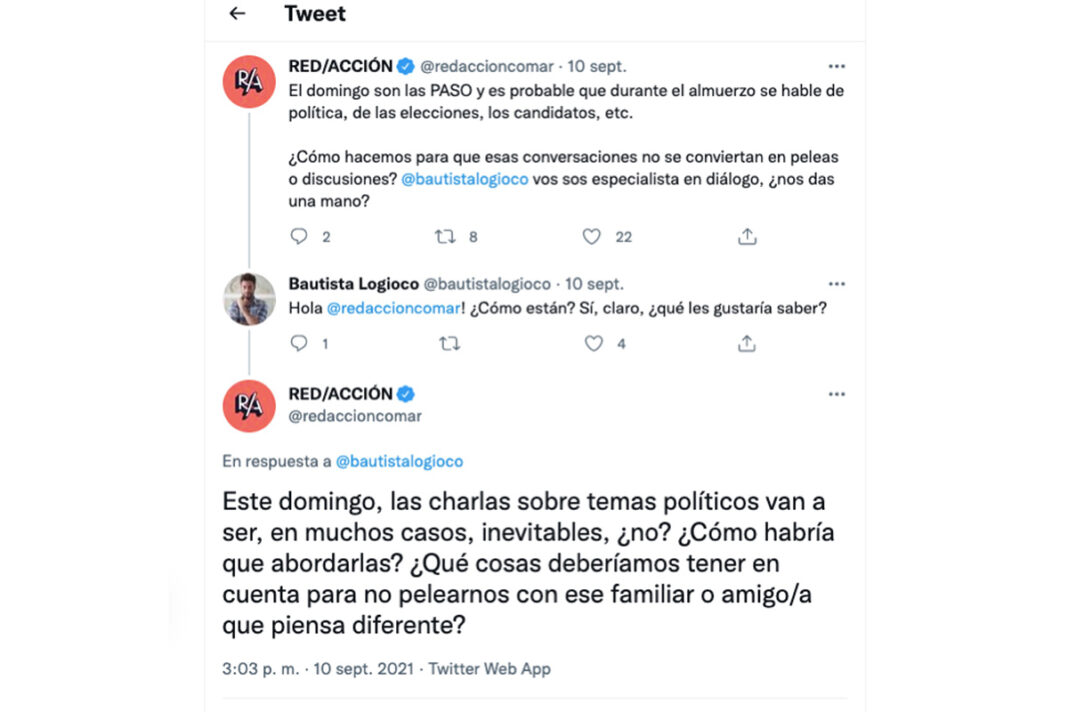Like Bautista Logioco's tweet
Screen dimensions: 1068x712
594,344
